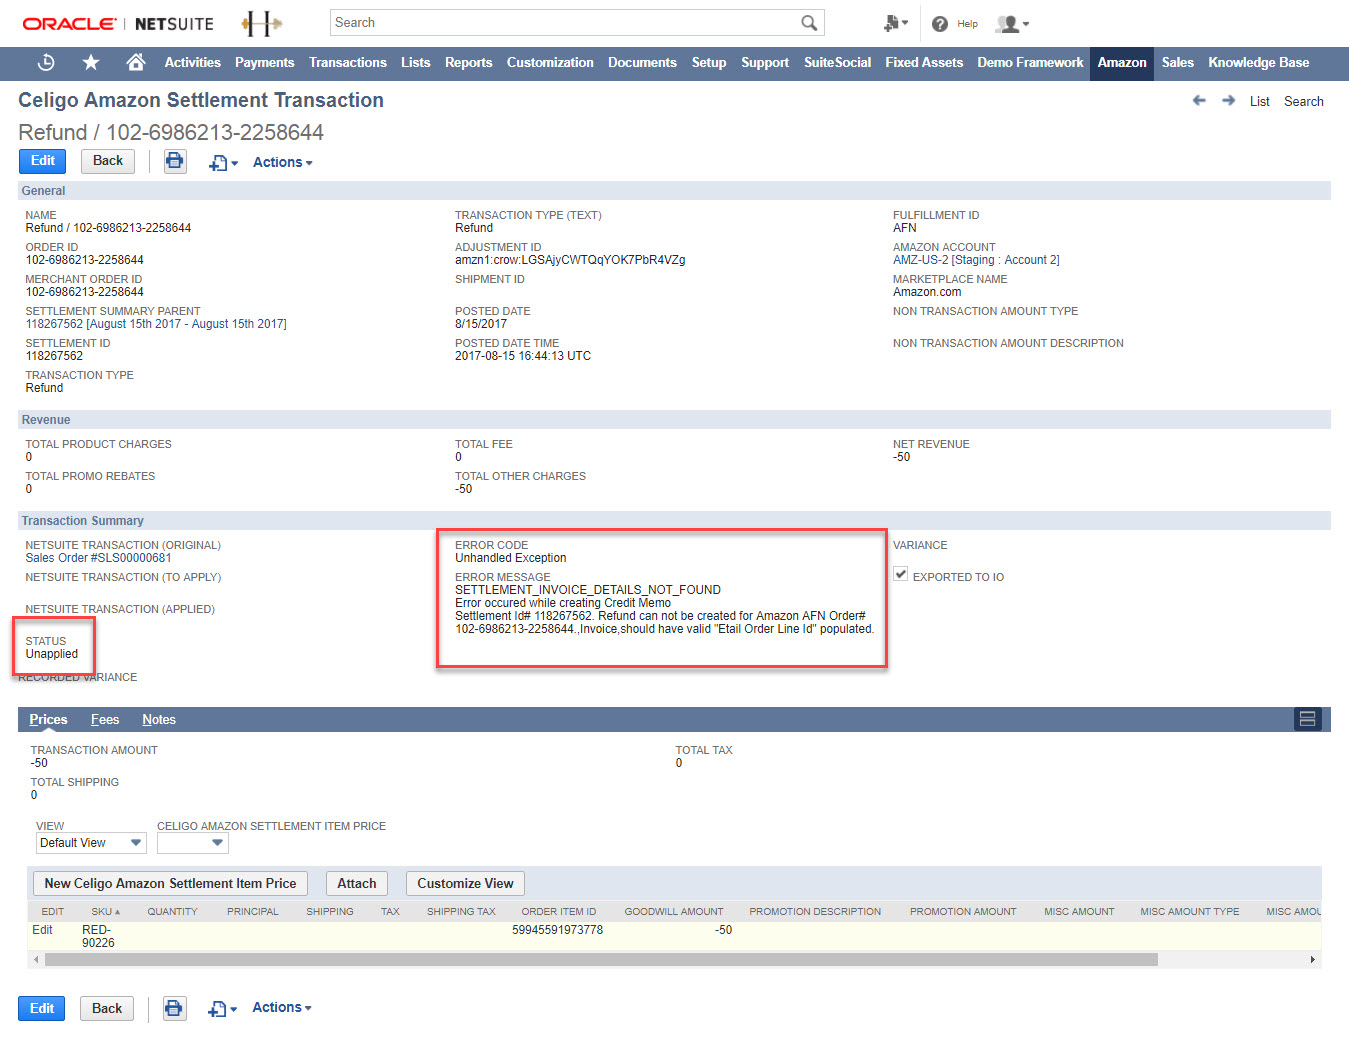Sort by Quantity column header
Viewport: 1349px width, 1042px height.
pyautogui.click(x=172, y=911)
